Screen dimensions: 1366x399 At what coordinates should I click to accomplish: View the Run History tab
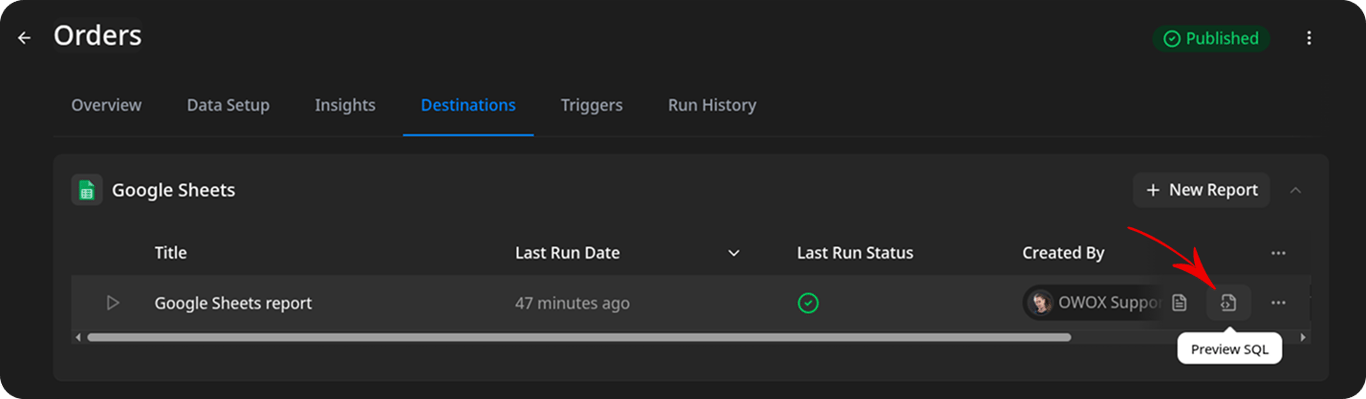click(712, 105)
